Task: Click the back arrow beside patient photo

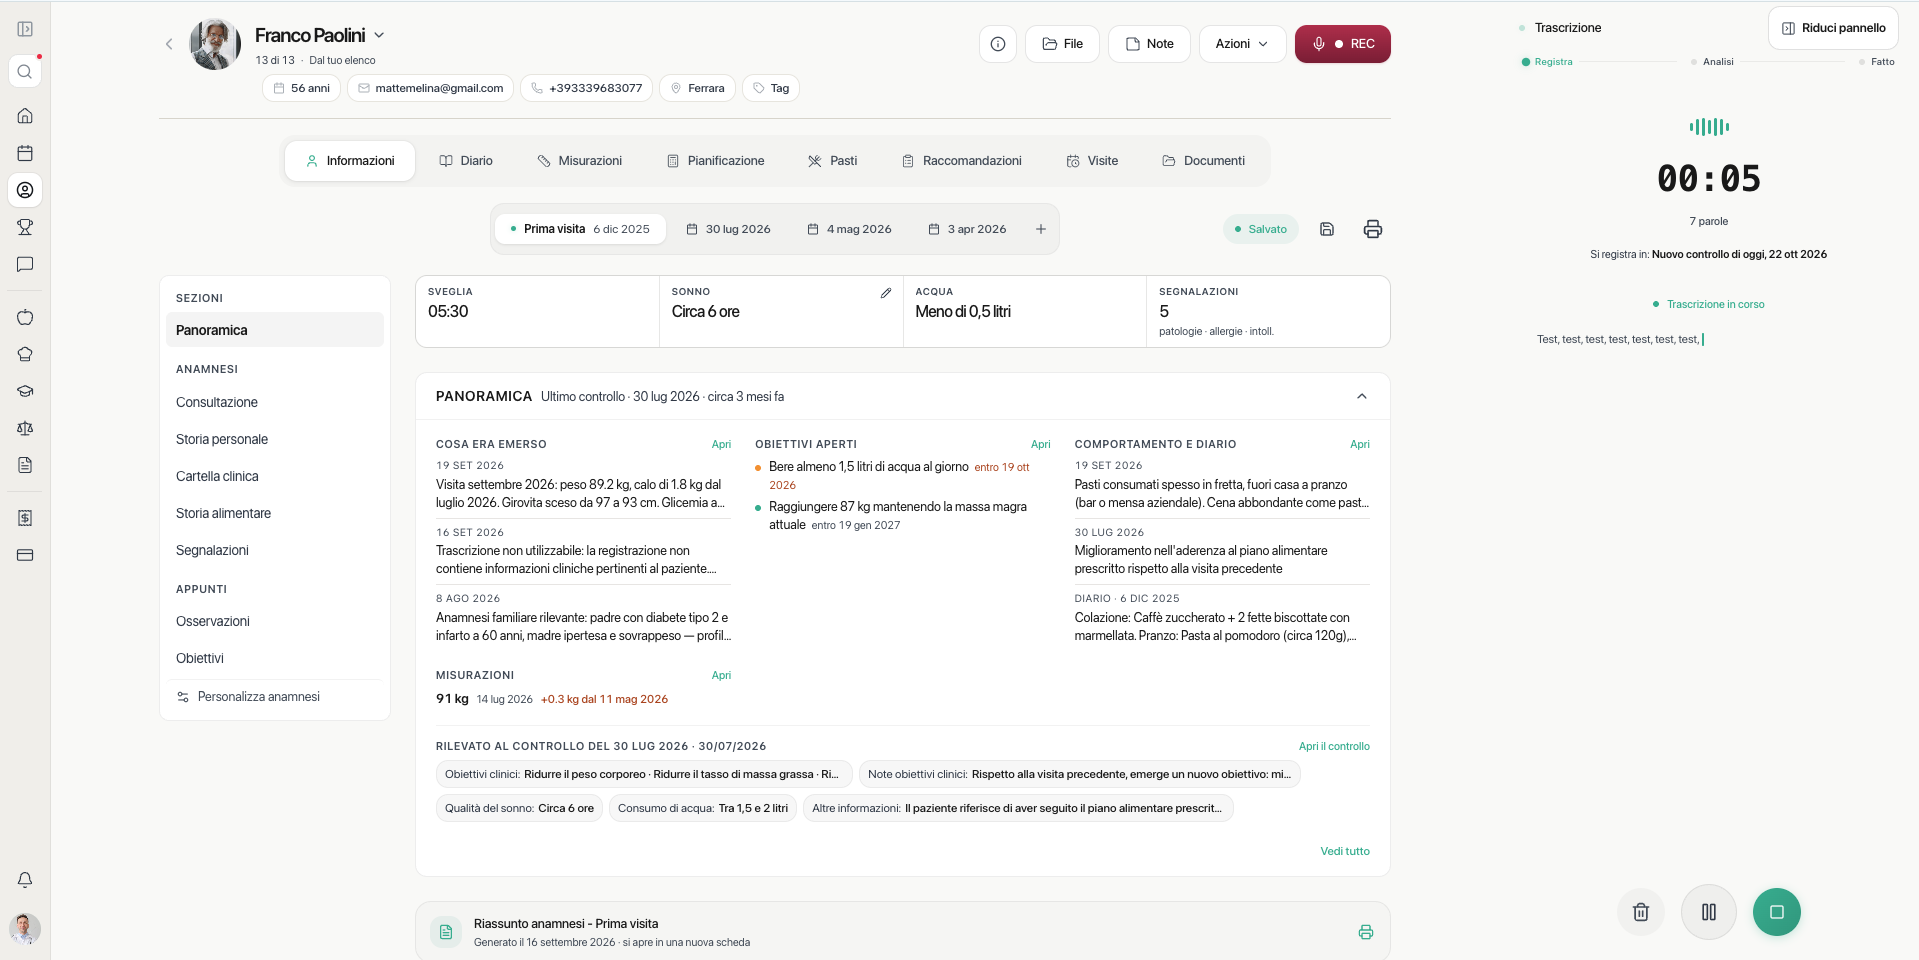Action: pyautogui.click(x=169, y=44)
